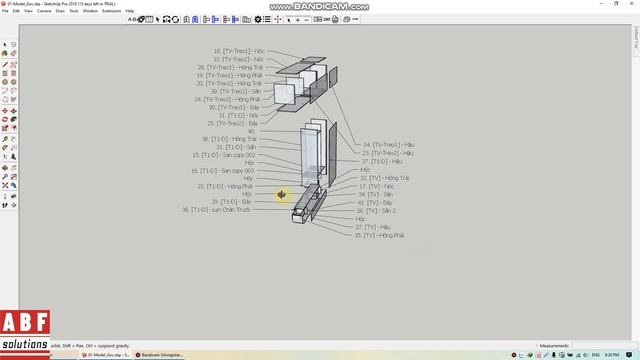The image size is (640, 360).
Task: Switch to Bandicam window in taskbar
Action: (160, 355)
